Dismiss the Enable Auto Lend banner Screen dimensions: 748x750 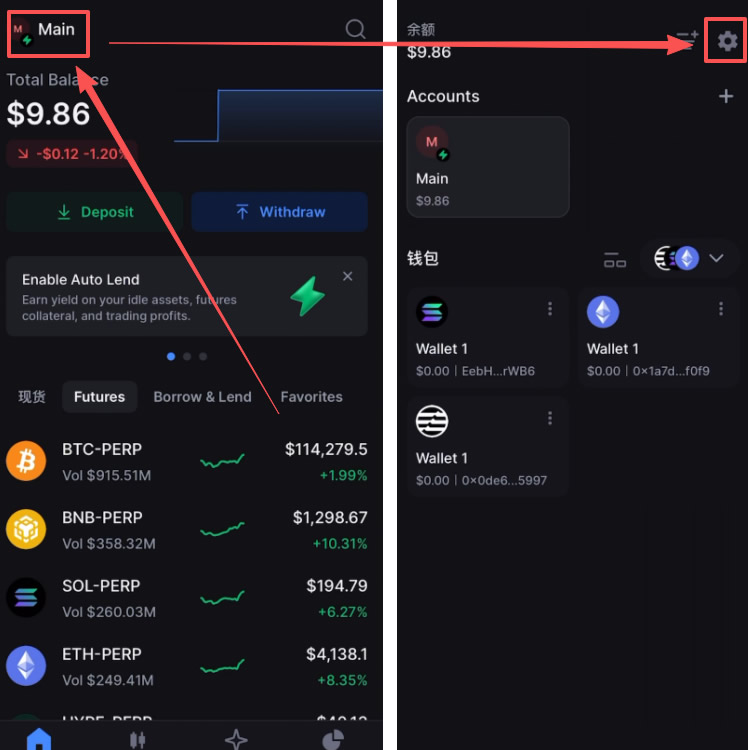[x=348, y=276]
